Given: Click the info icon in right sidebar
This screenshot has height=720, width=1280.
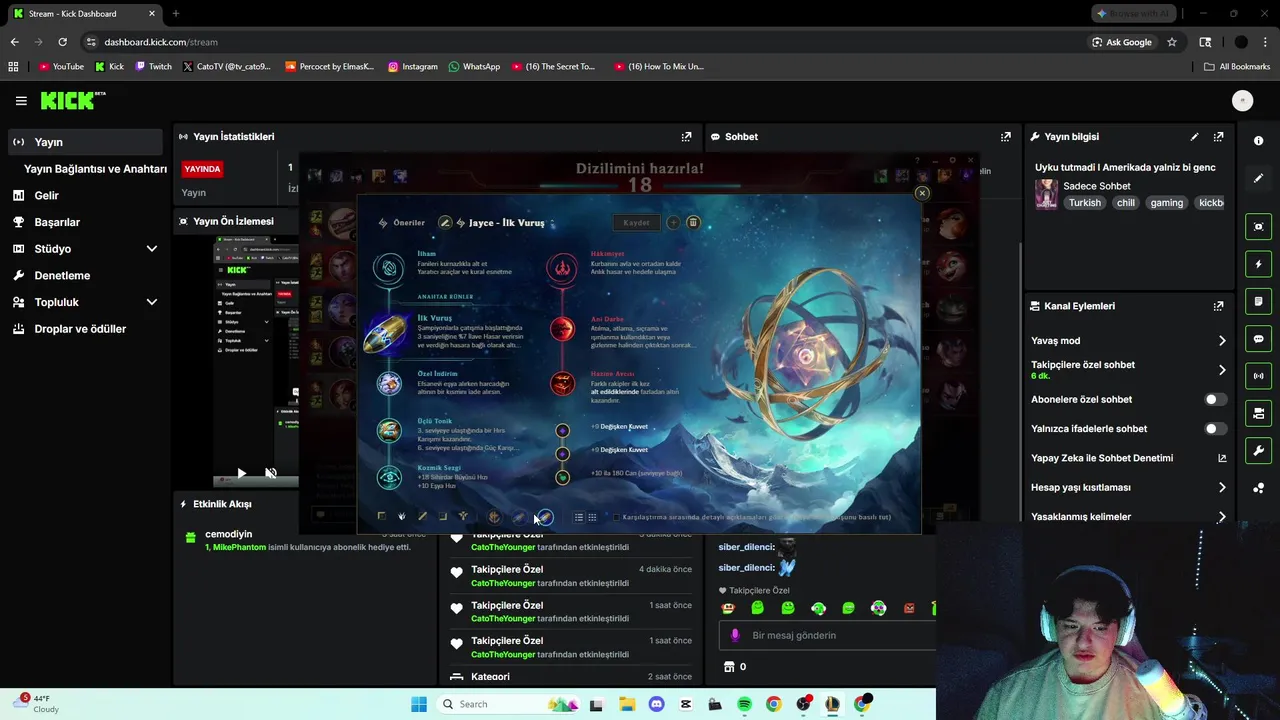Looking at the screenshot, I should pos(1258,141).
